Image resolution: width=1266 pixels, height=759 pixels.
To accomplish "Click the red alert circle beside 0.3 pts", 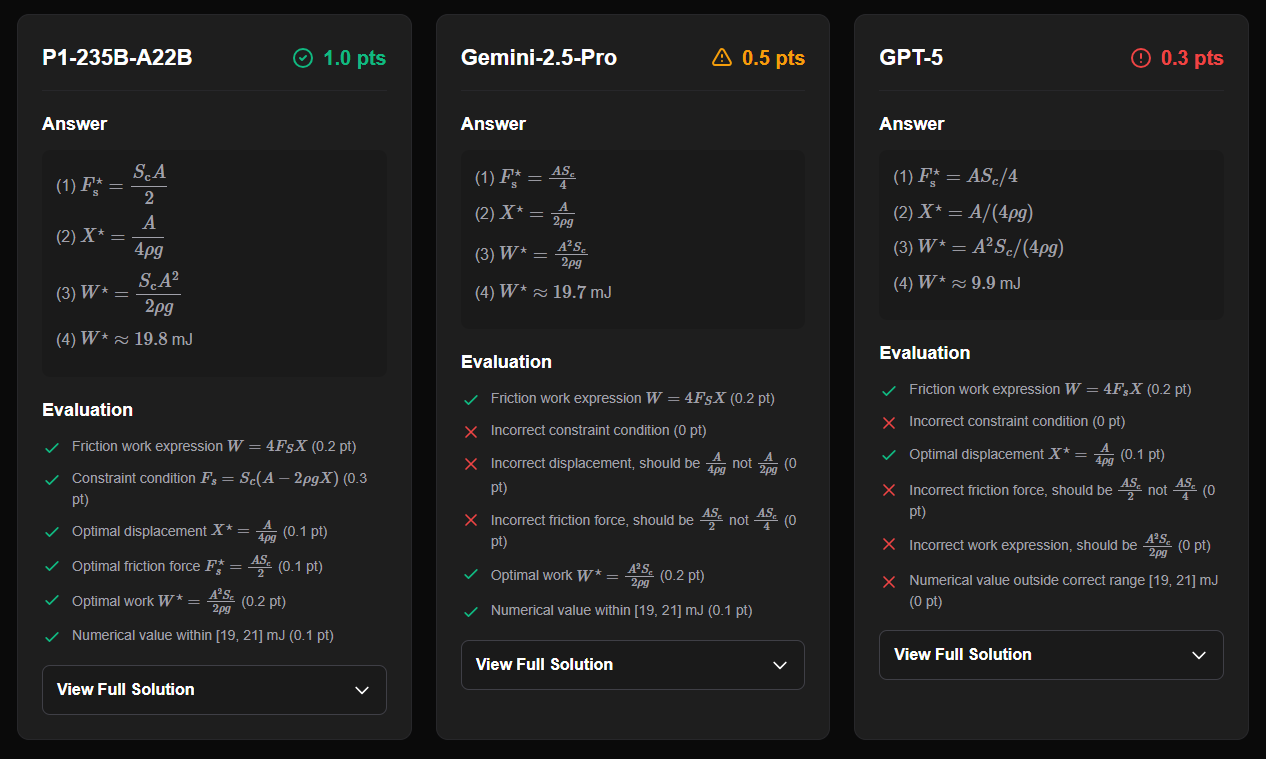I will [x=1141, y=59].
